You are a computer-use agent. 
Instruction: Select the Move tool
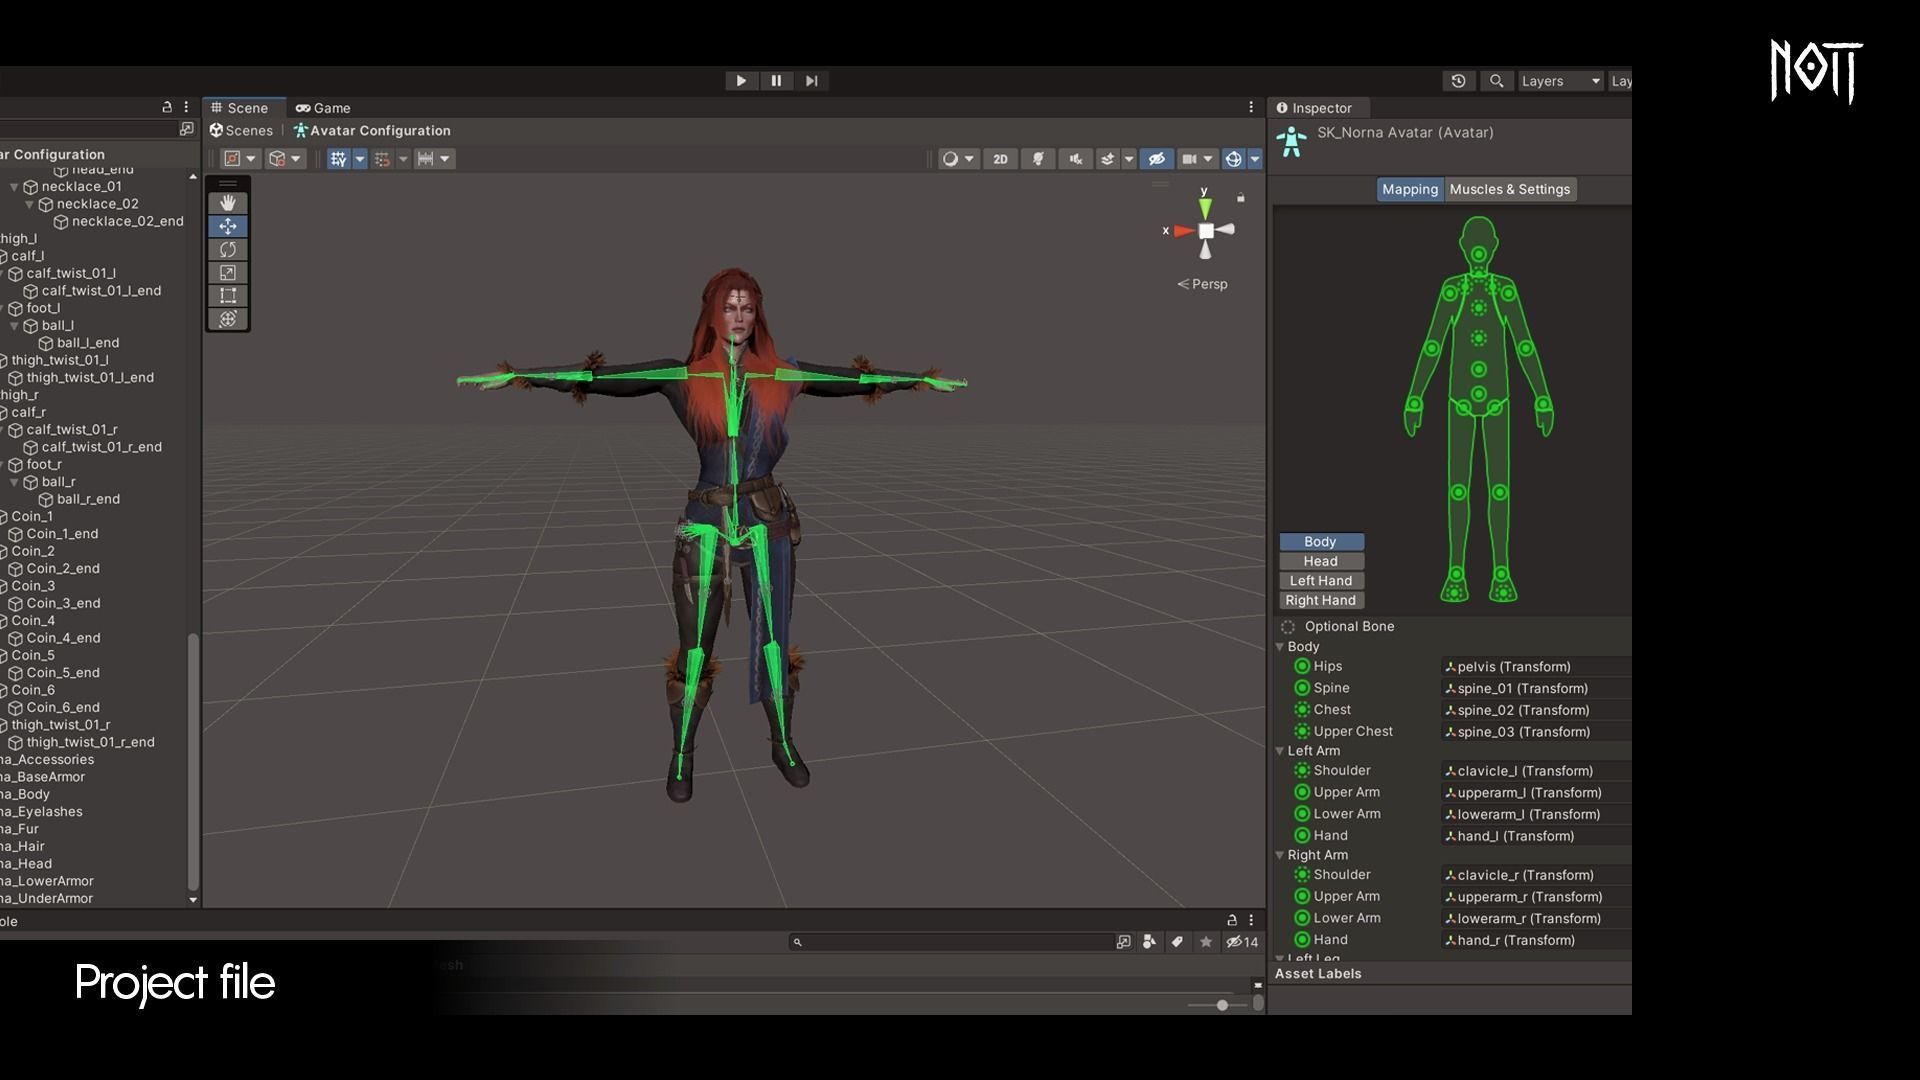pos(228,226)
